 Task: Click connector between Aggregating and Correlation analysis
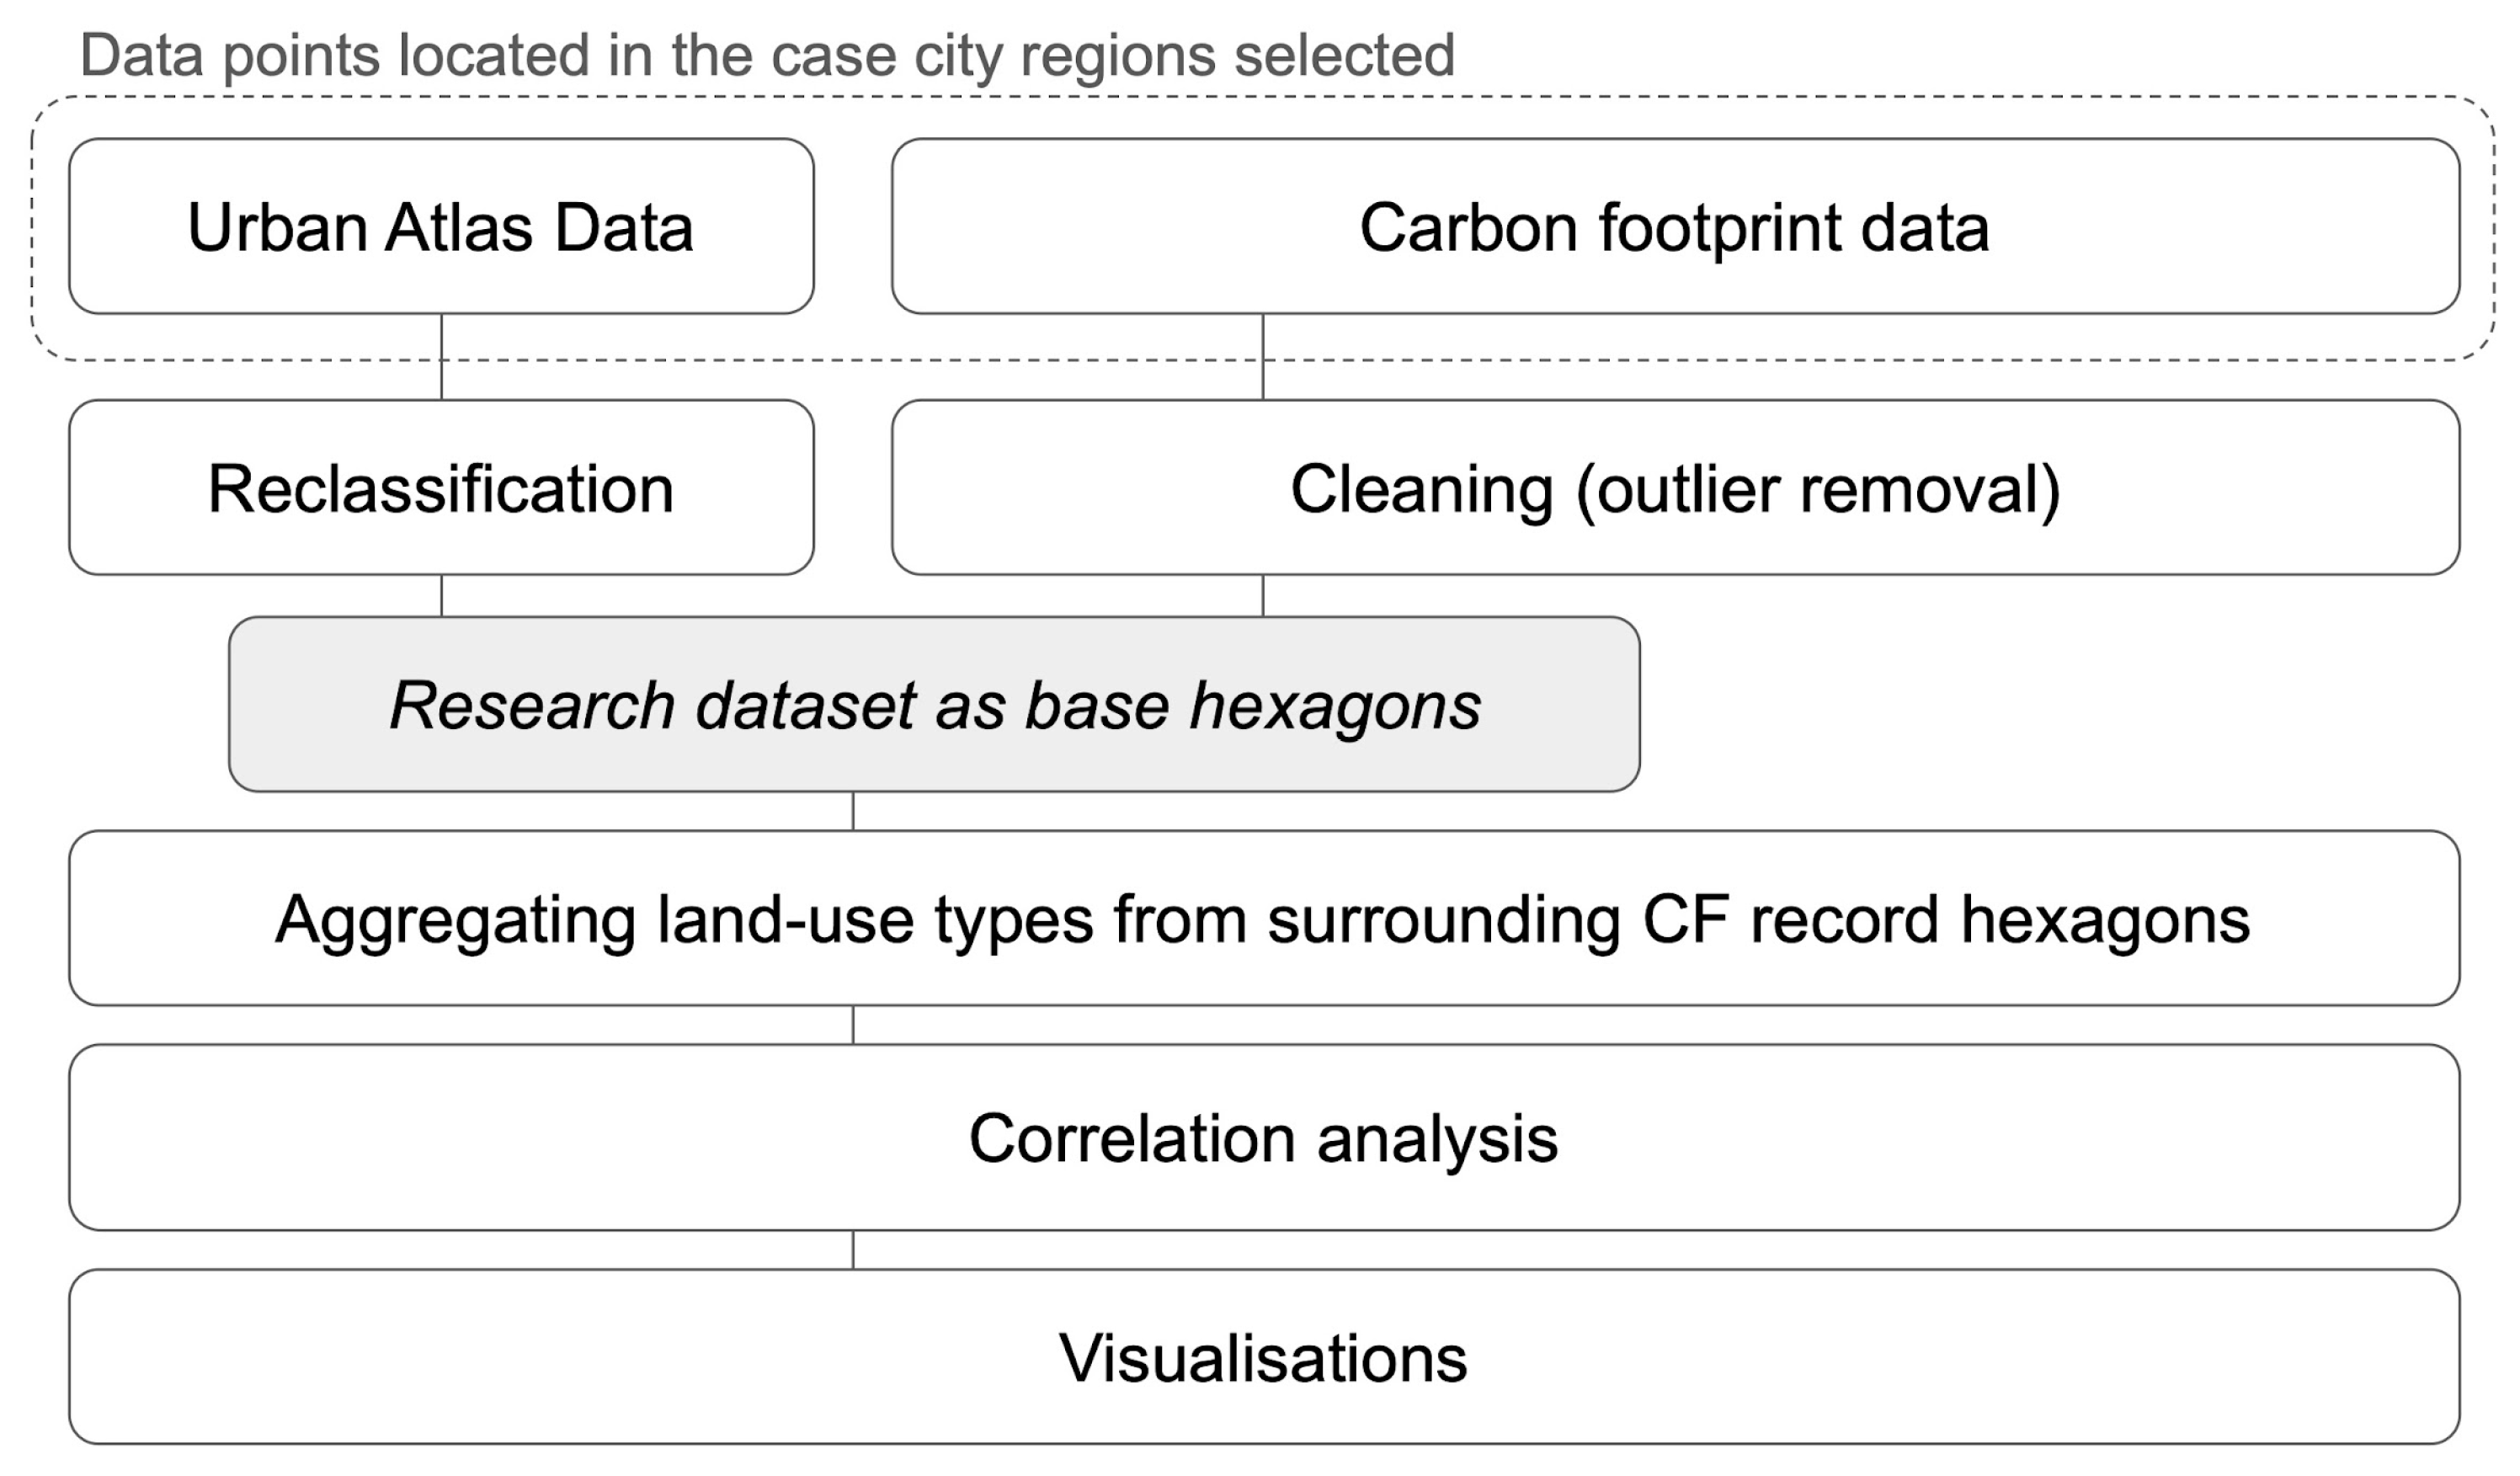click(x=853, y=1025)
